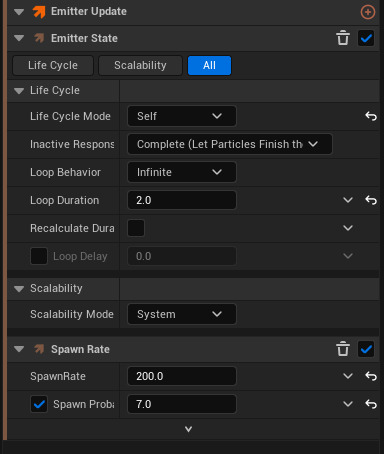Reset Loop Duration to default
The width and height of the screenshot is (384, 454).
point(371,200)
